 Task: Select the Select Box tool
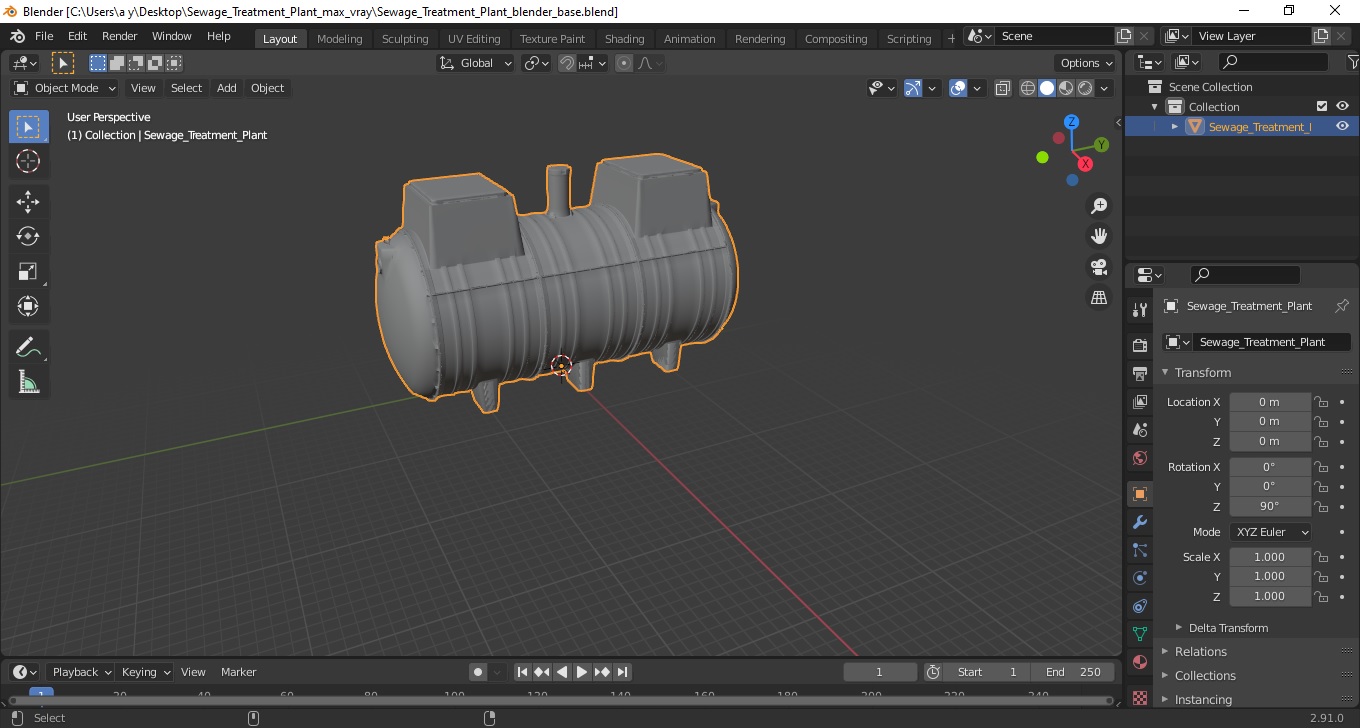28,127
